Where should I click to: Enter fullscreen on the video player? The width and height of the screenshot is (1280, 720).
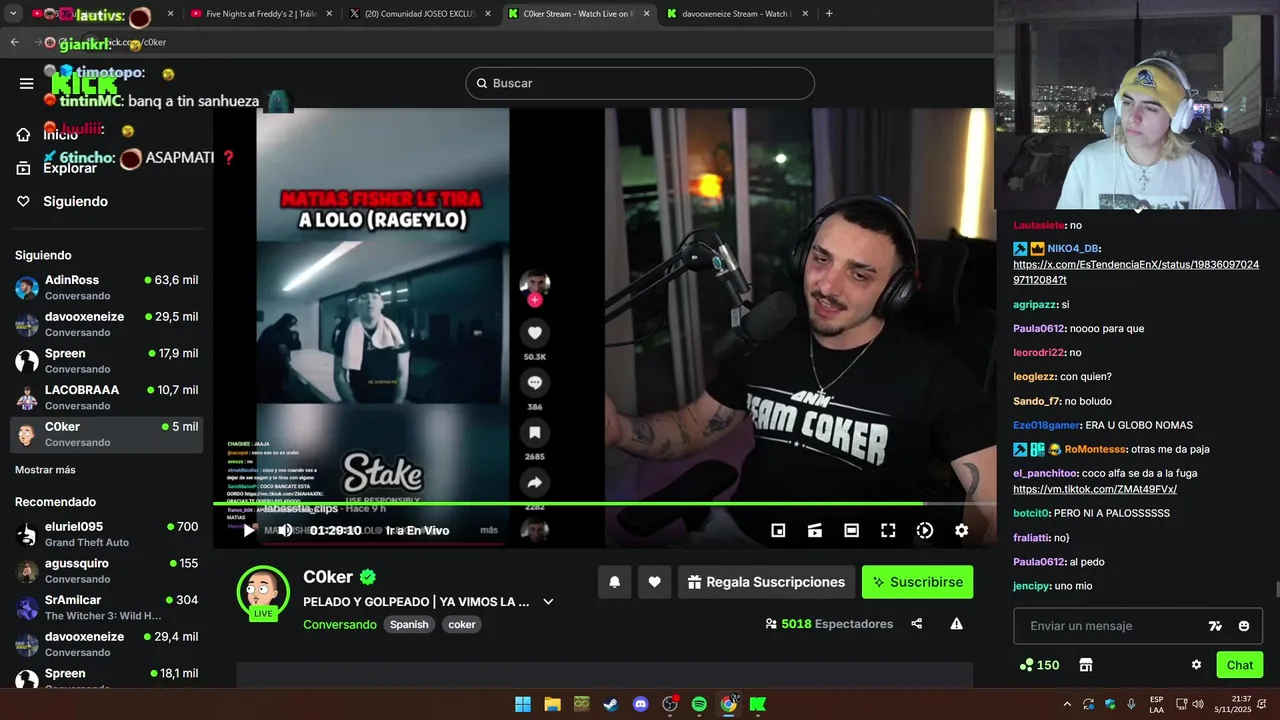(x=888, y=531)
